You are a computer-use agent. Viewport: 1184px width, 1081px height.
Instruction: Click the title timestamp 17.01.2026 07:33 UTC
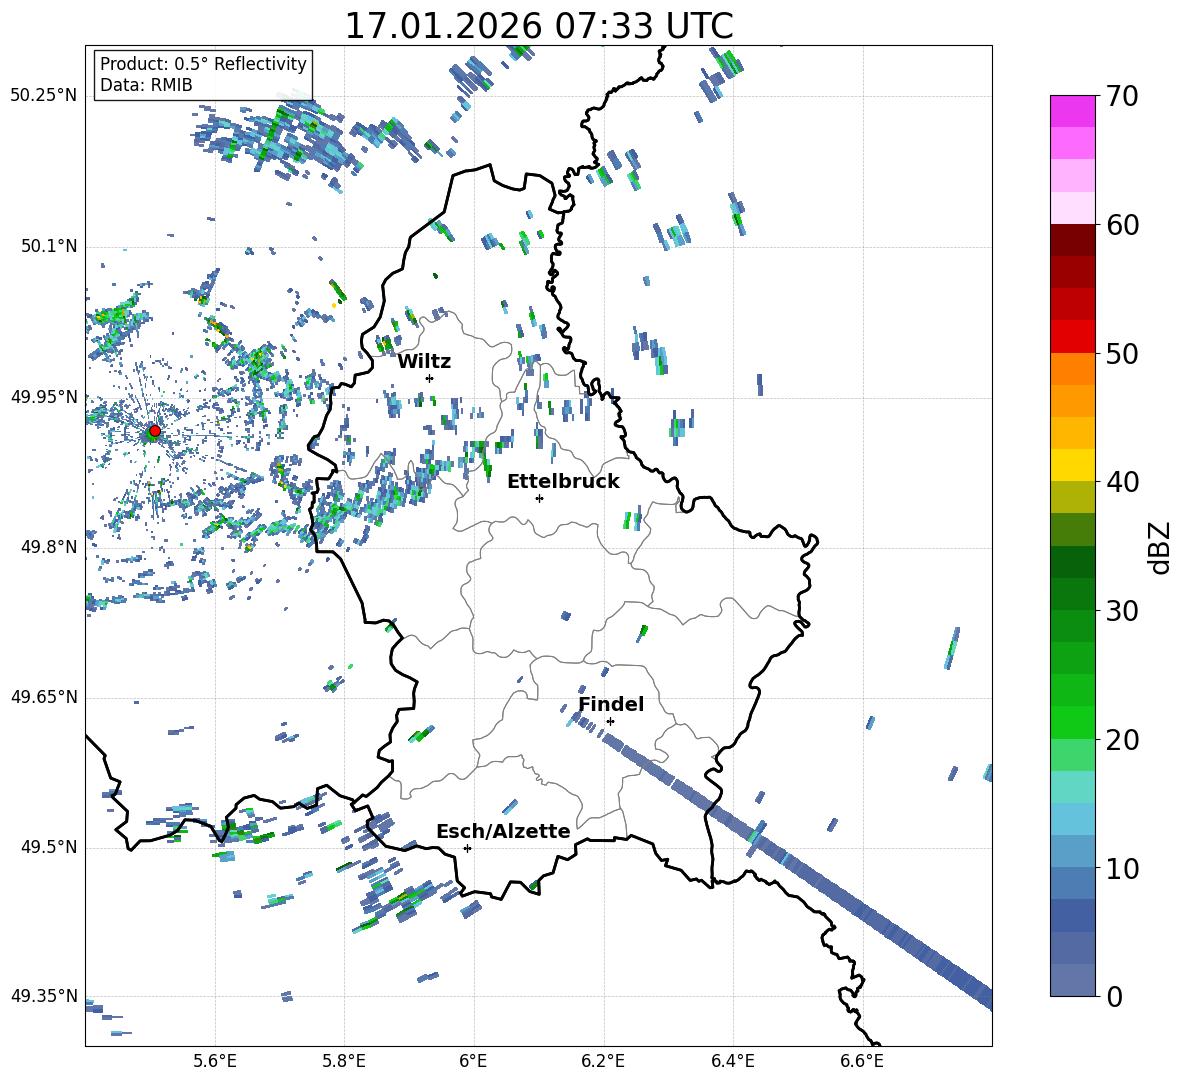[539, 26]
